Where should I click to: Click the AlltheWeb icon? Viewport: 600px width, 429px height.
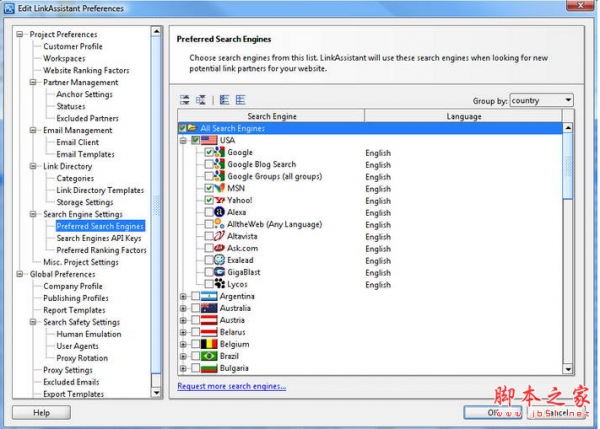pos(219,224)
